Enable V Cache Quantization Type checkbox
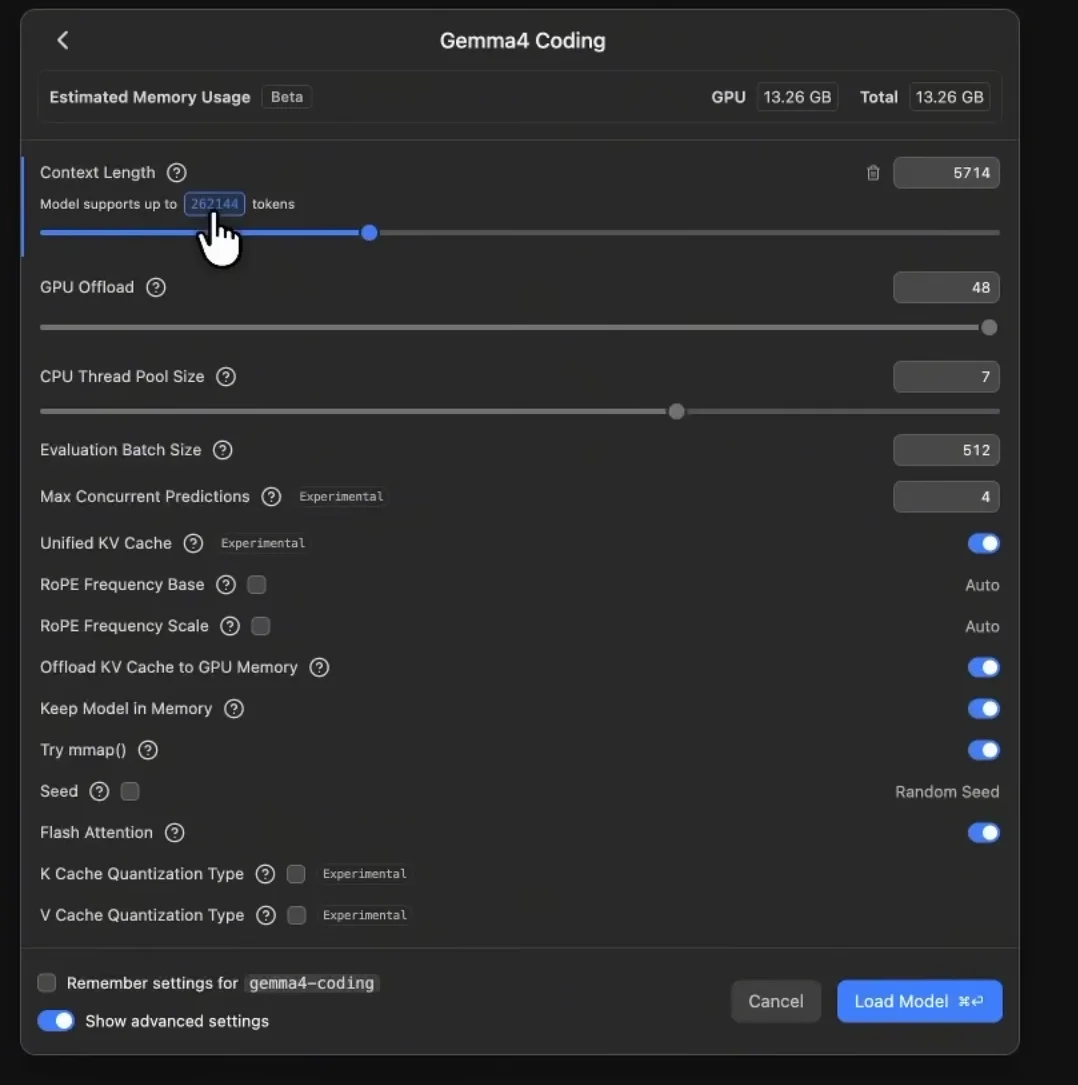This screenshot has width=1078, height=1085. 297,915
